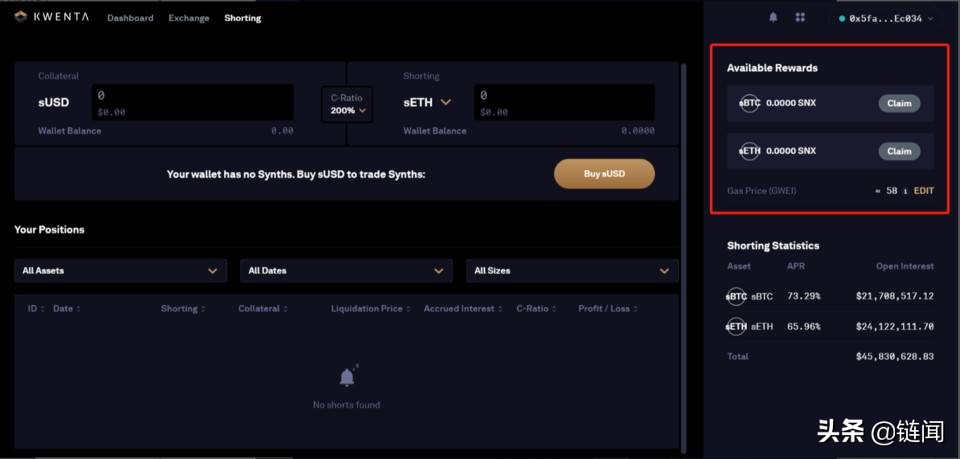Click the sBTC open interest $21,708,517.12
The image size is (960, 459).
tap(894, 296)
